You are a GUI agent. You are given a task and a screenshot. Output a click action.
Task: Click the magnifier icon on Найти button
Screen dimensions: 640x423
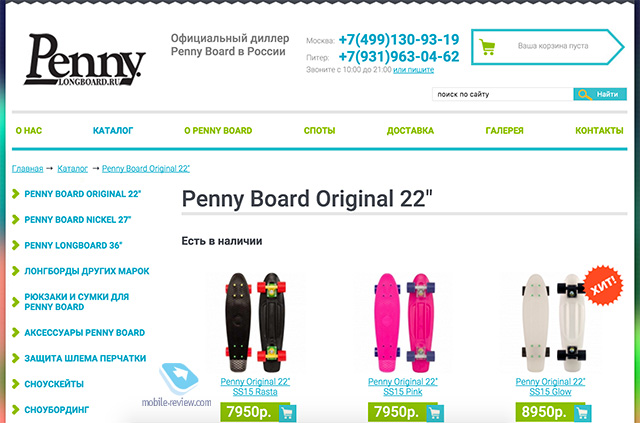[x=584, y=94]
